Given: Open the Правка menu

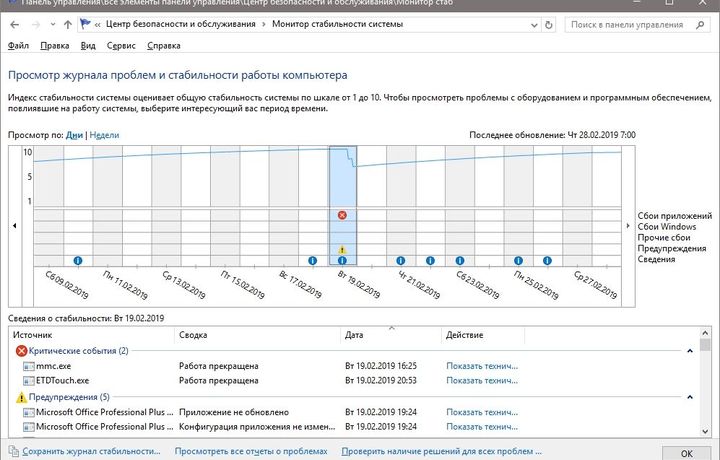Looking at the screenshot, I should [55, 45].
